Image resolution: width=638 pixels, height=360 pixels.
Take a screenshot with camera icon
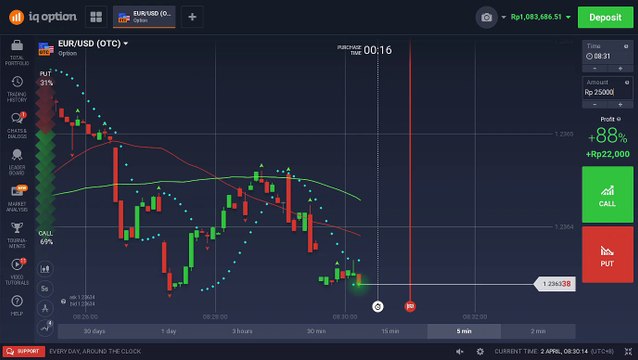tap(486, 17)
